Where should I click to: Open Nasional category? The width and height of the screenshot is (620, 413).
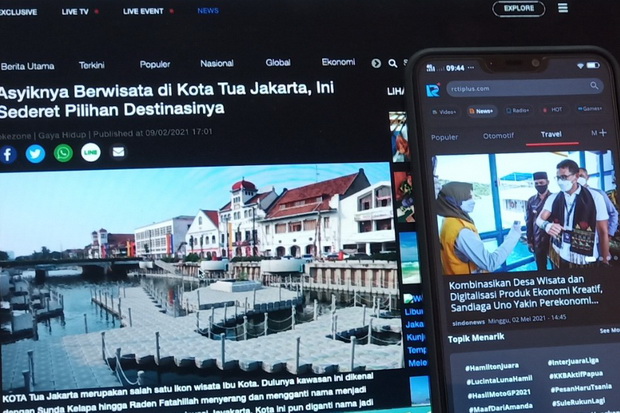pos(217,63)
